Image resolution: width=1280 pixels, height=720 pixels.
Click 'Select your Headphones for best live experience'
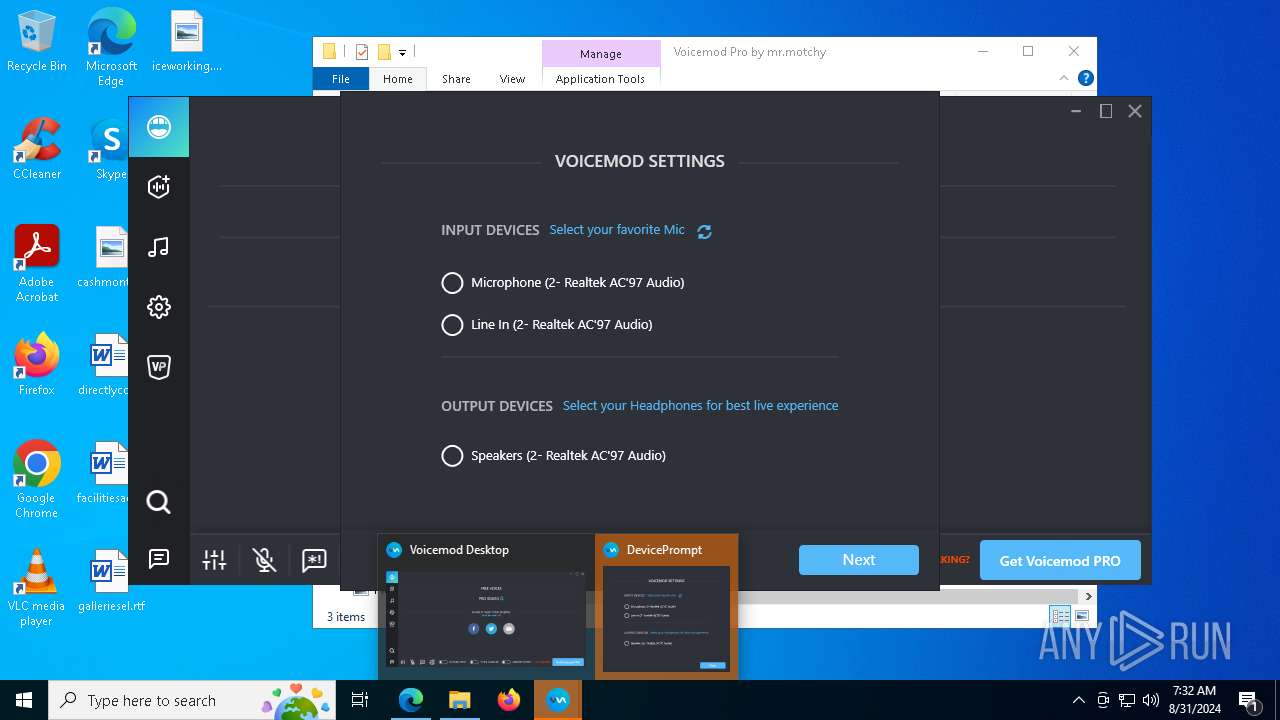[x=700, y=406]
